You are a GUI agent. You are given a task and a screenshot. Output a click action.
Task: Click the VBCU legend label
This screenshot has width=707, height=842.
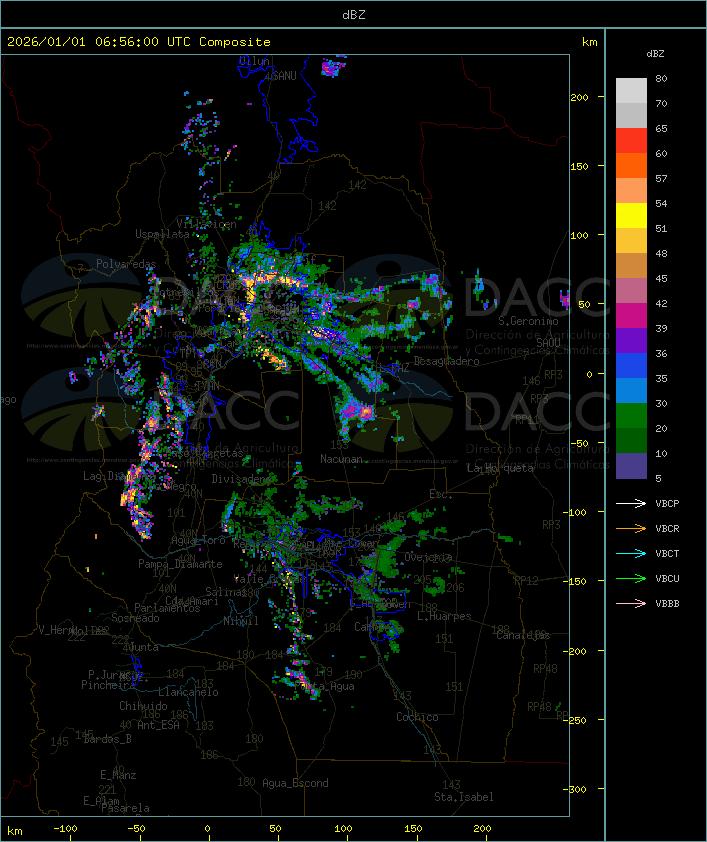coord(667,578)
